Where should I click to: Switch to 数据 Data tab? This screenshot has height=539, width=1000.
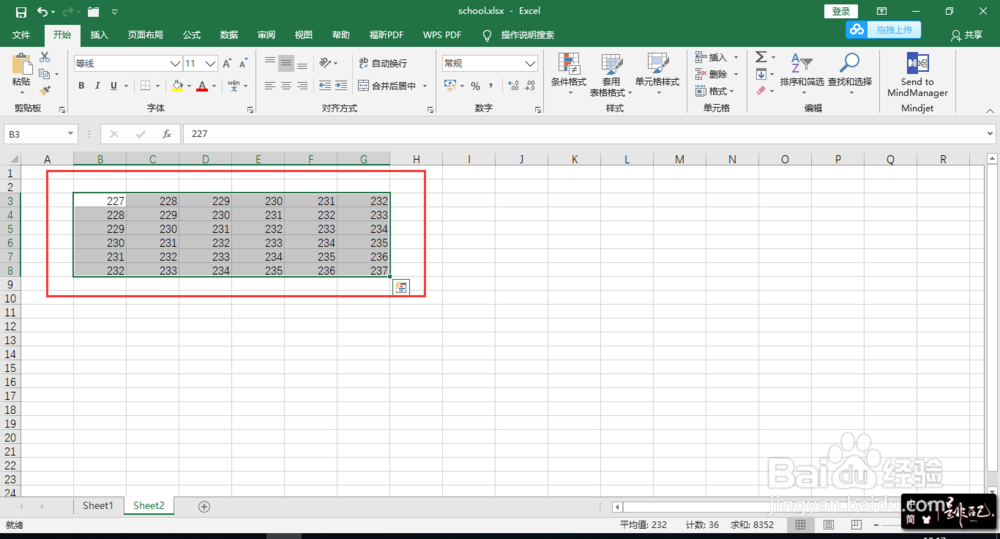pyautogui.click(x=228, y=35)
